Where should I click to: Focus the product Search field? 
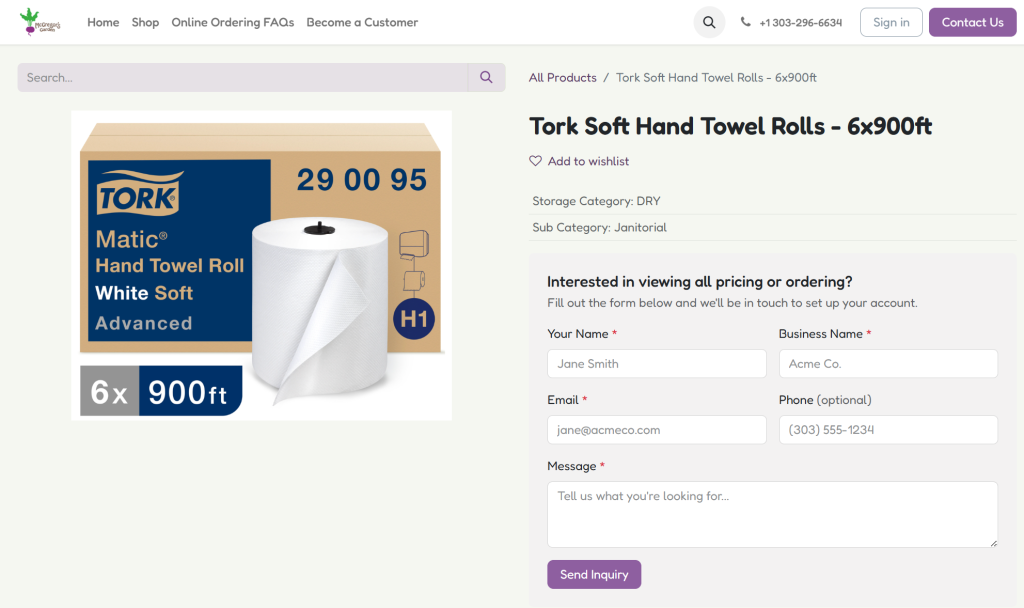coord(243,77)
